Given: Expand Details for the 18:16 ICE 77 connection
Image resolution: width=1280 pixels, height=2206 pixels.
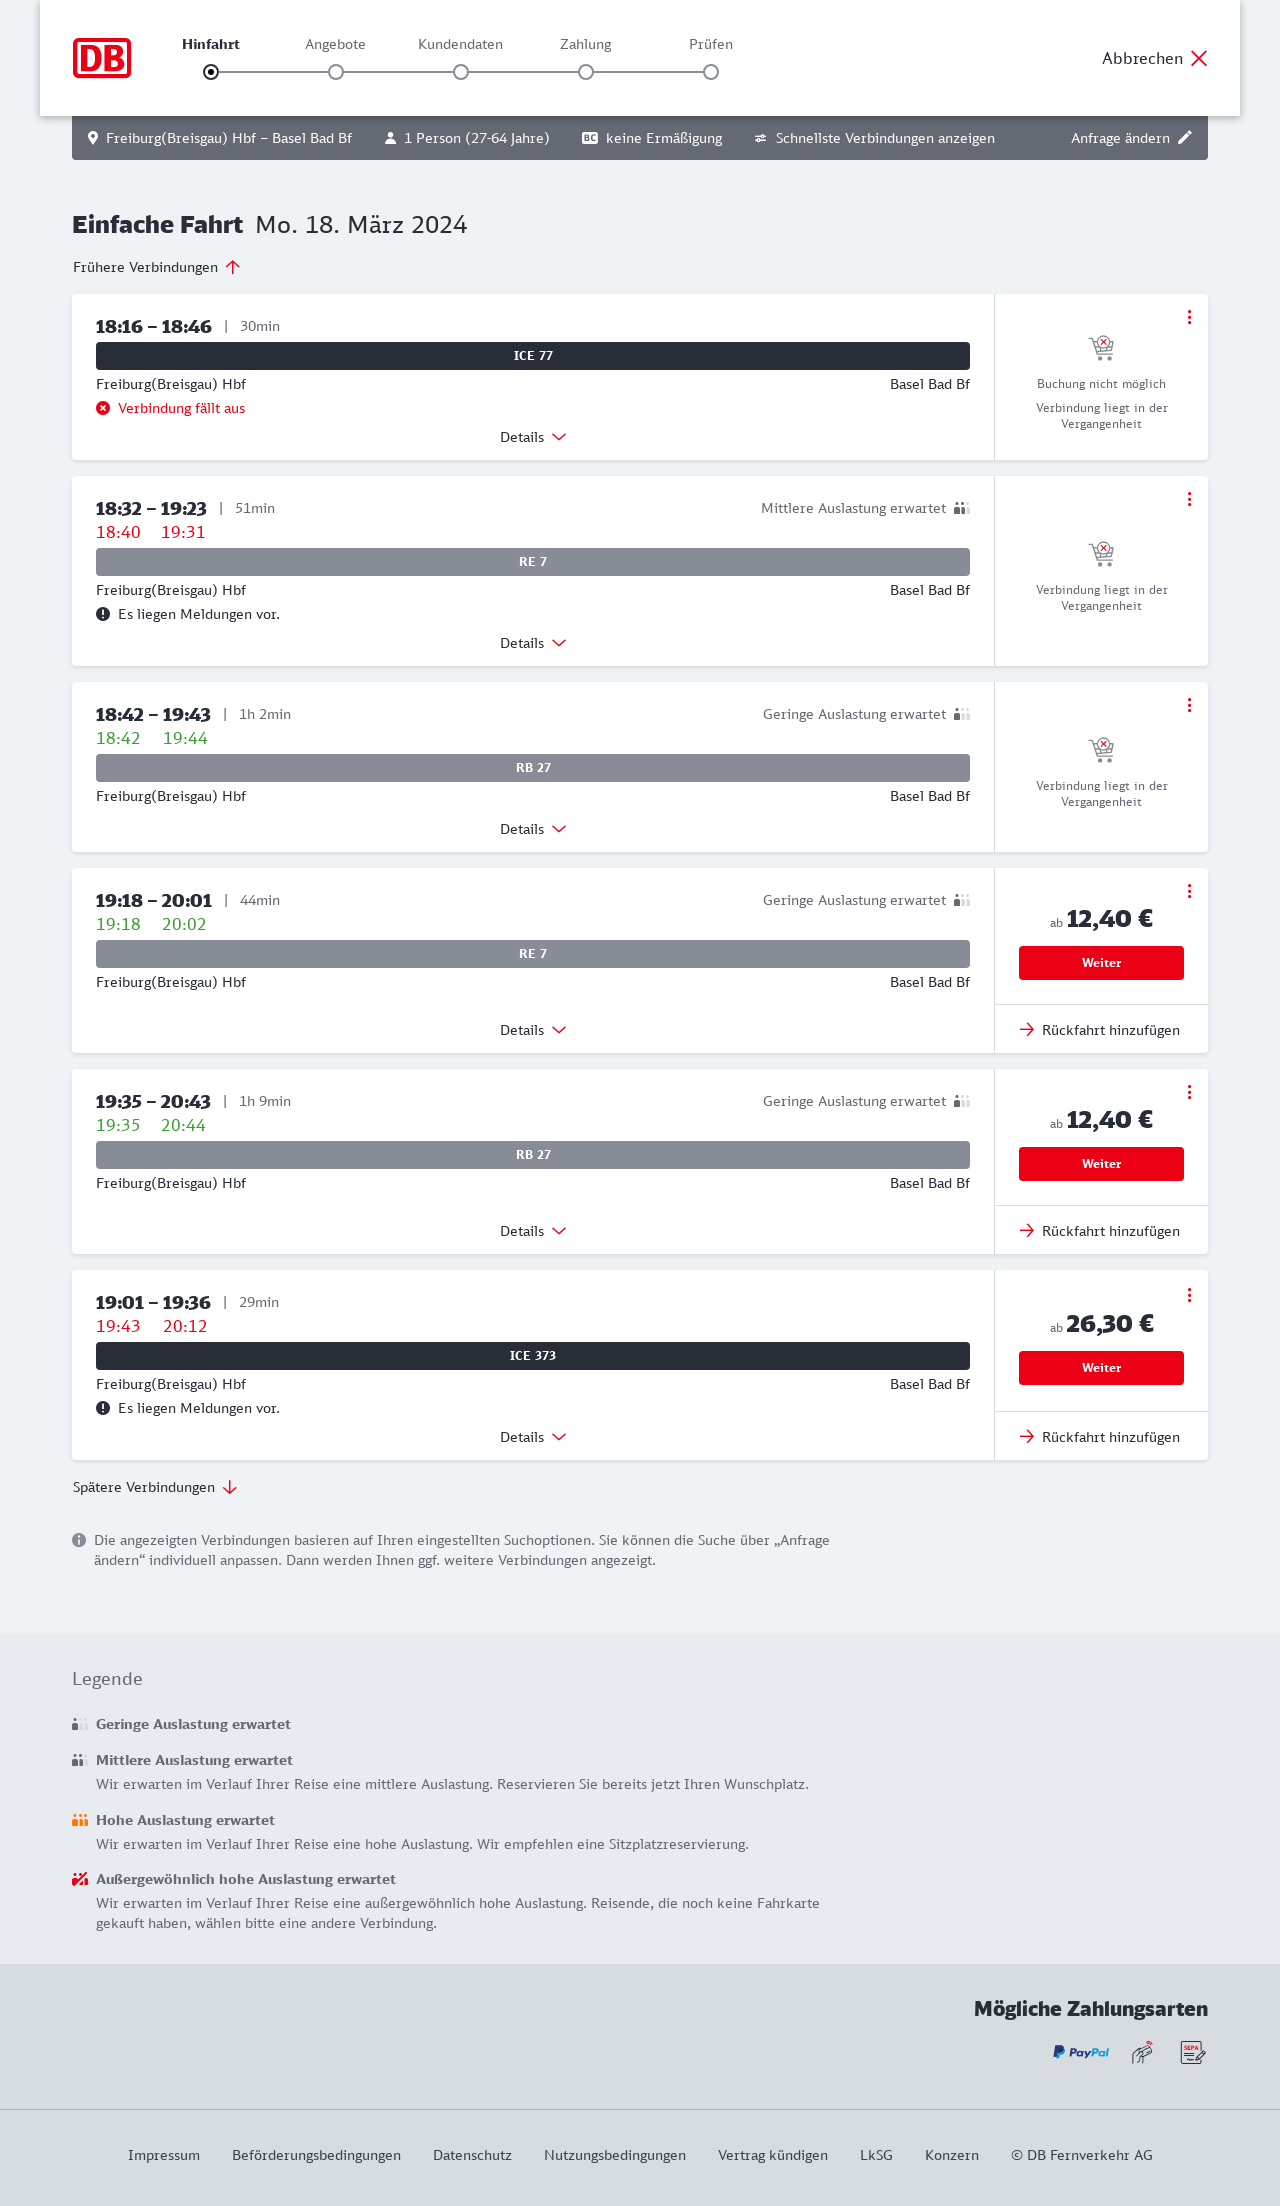Looking at the screenshot, I should tap(532, 437).
